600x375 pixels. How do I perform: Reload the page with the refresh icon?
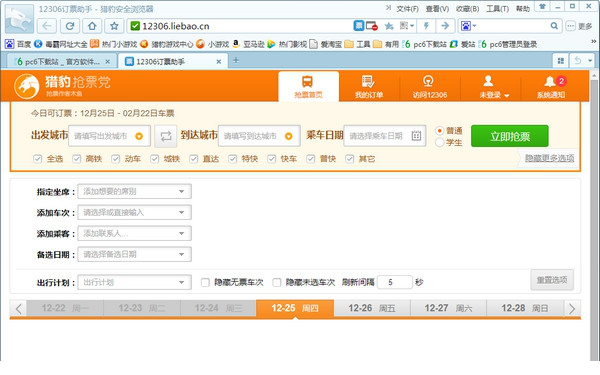[70, 26]
